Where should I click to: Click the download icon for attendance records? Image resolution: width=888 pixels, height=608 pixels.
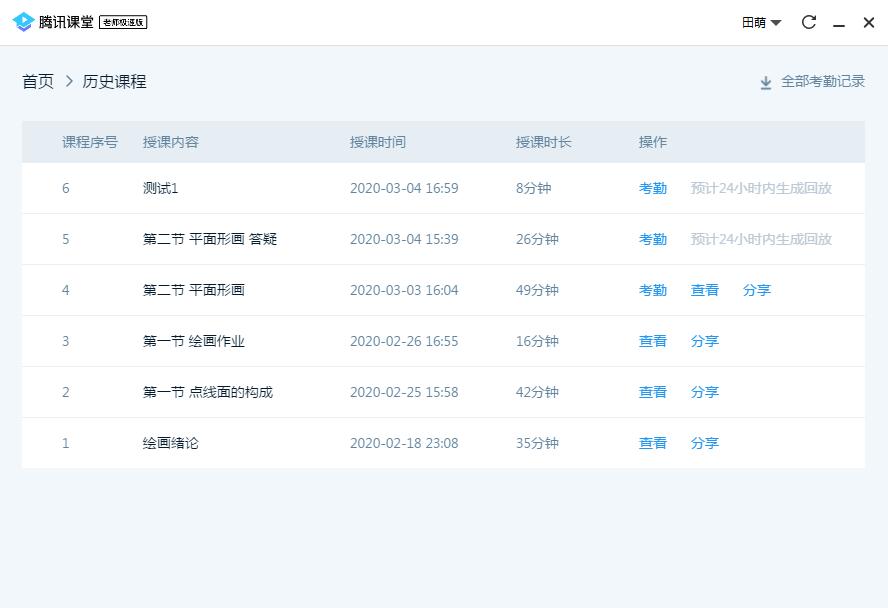coord(766,83)
